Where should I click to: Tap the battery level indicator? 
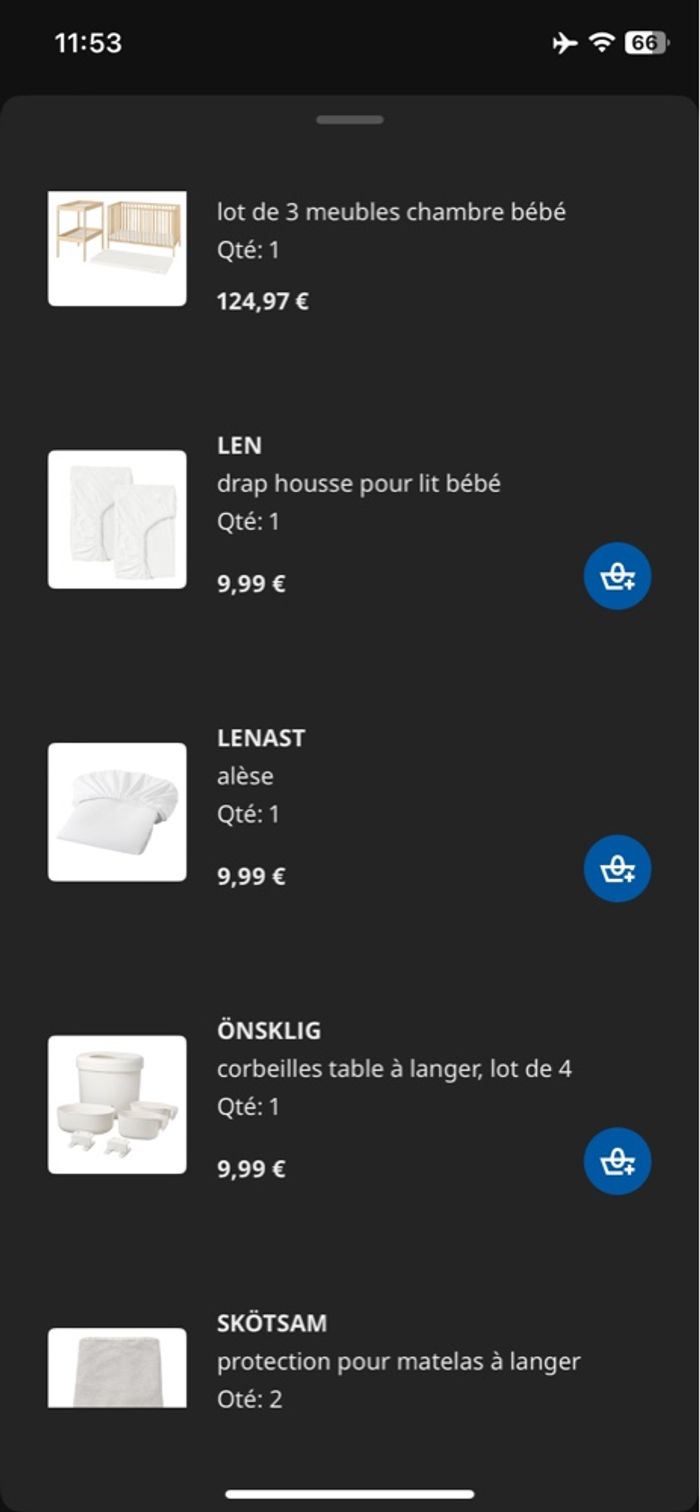[x=646, y=43]
